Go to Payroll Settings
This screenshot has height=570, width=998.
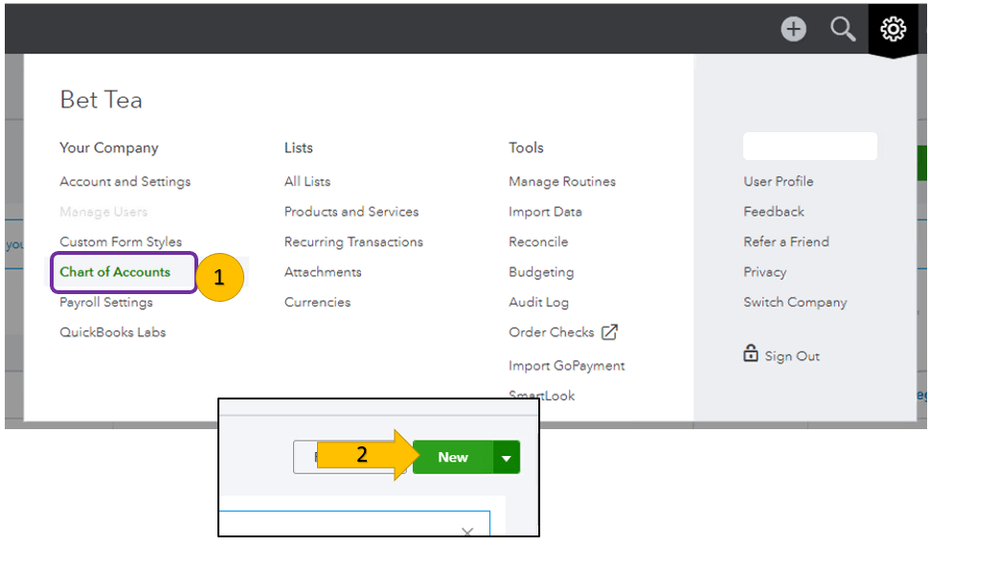[106, 302]
